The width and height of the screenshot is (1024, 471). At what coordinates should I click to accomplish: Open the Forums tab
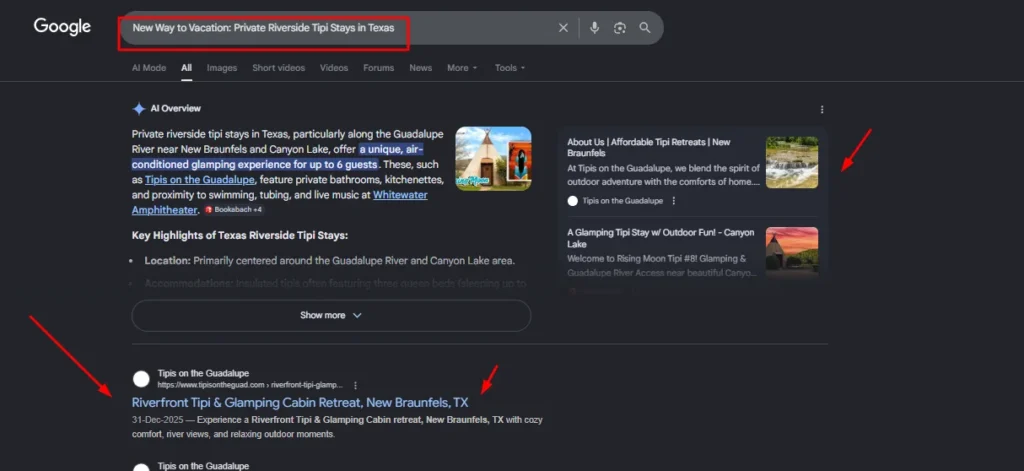tap(379, 68)
